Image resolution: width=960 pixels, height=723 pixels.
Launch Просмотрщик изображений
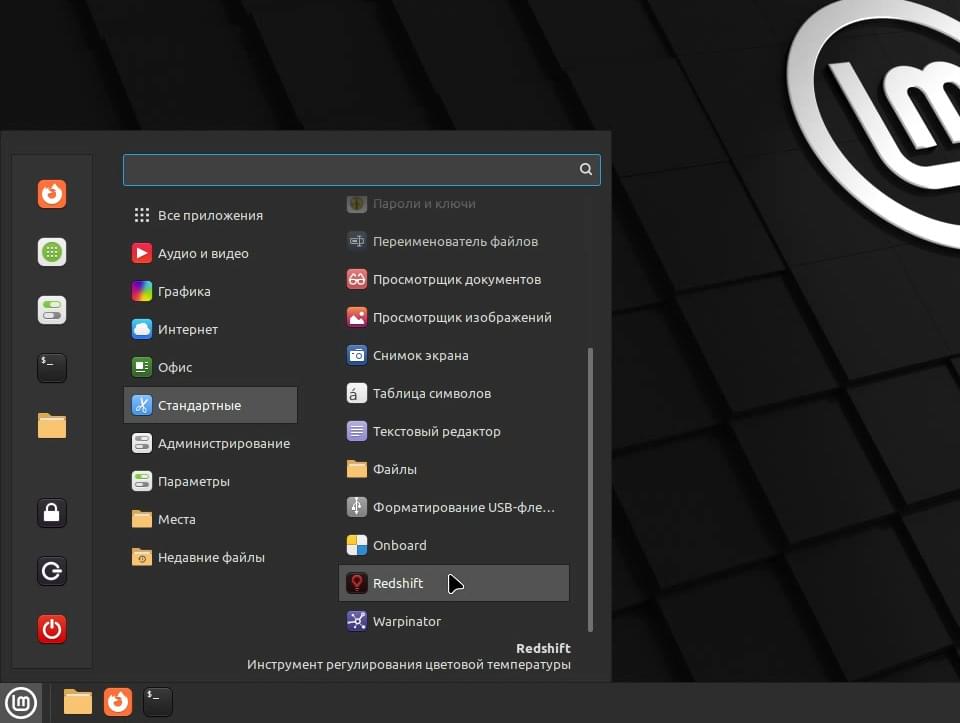coord(454,317)
